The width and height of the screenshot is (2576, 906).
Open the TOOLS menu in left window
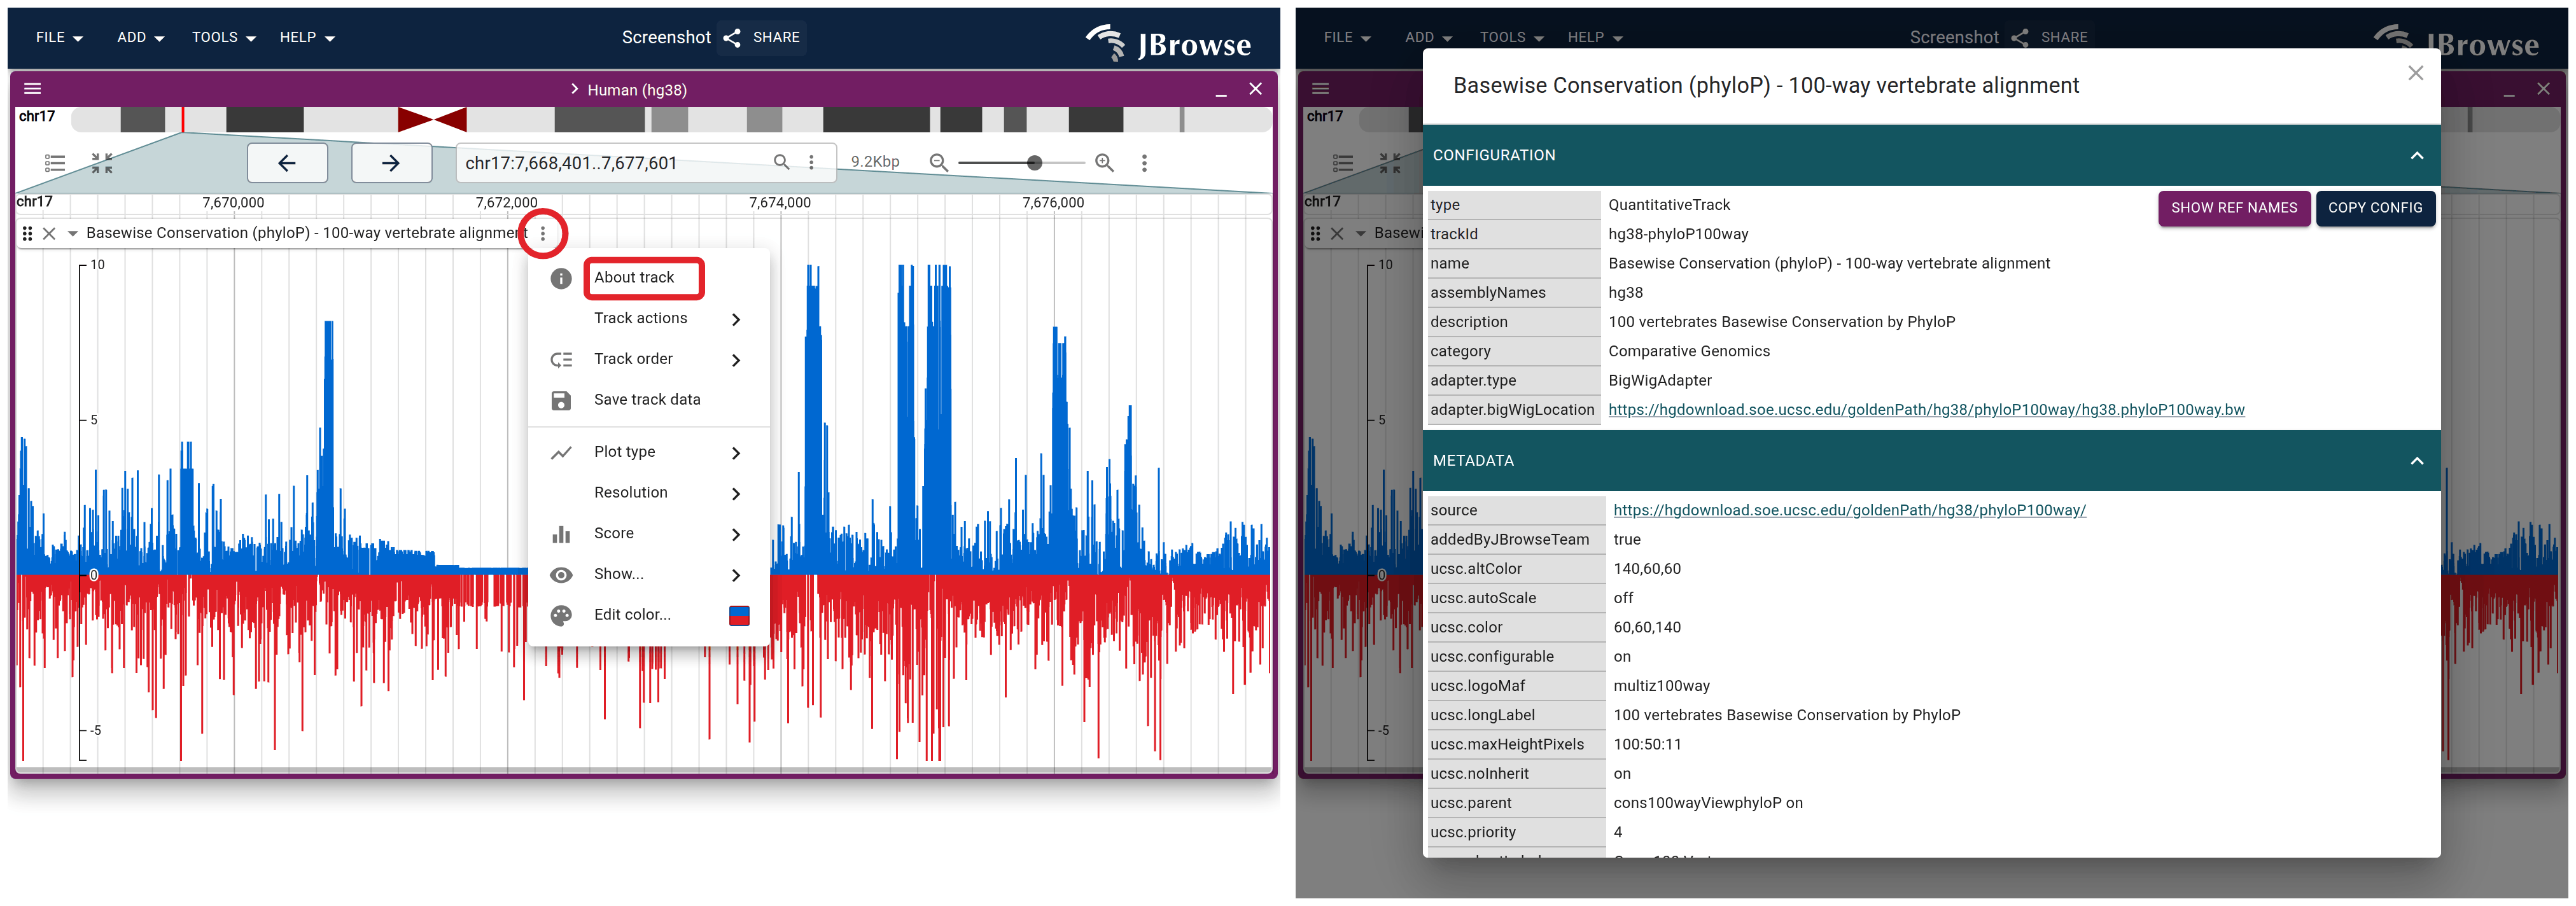pyautogui.click(x=224, y=38)
